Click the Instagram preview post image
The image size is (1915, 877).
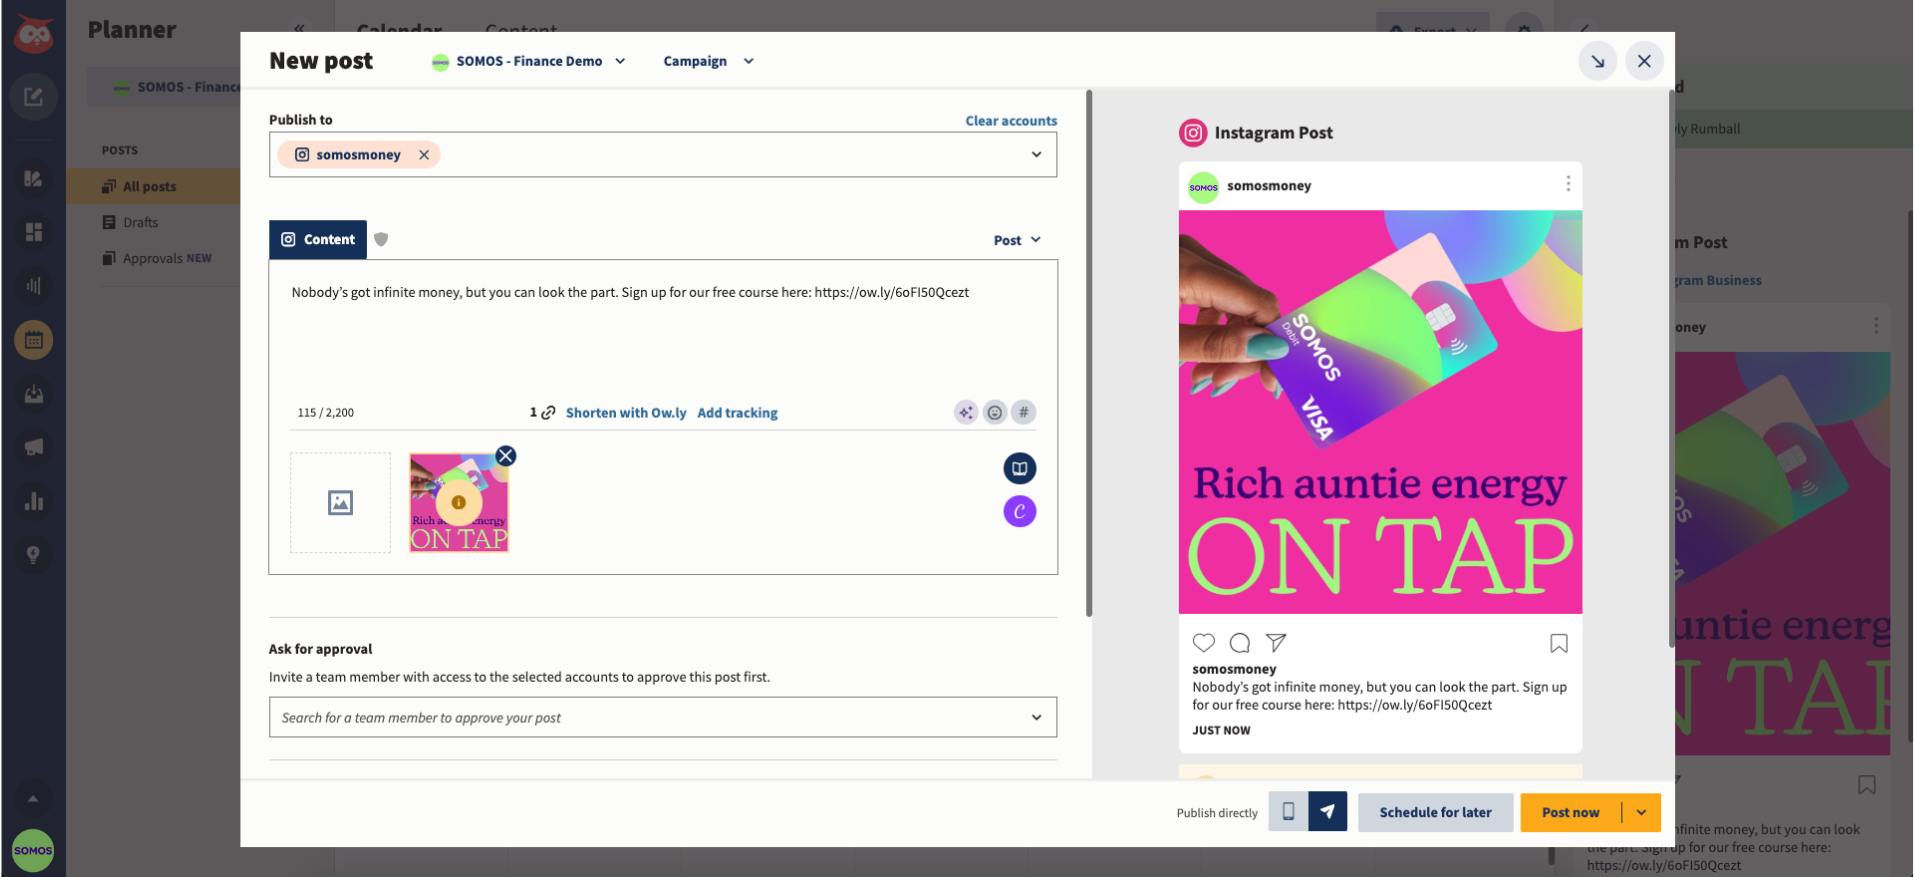1380,412
